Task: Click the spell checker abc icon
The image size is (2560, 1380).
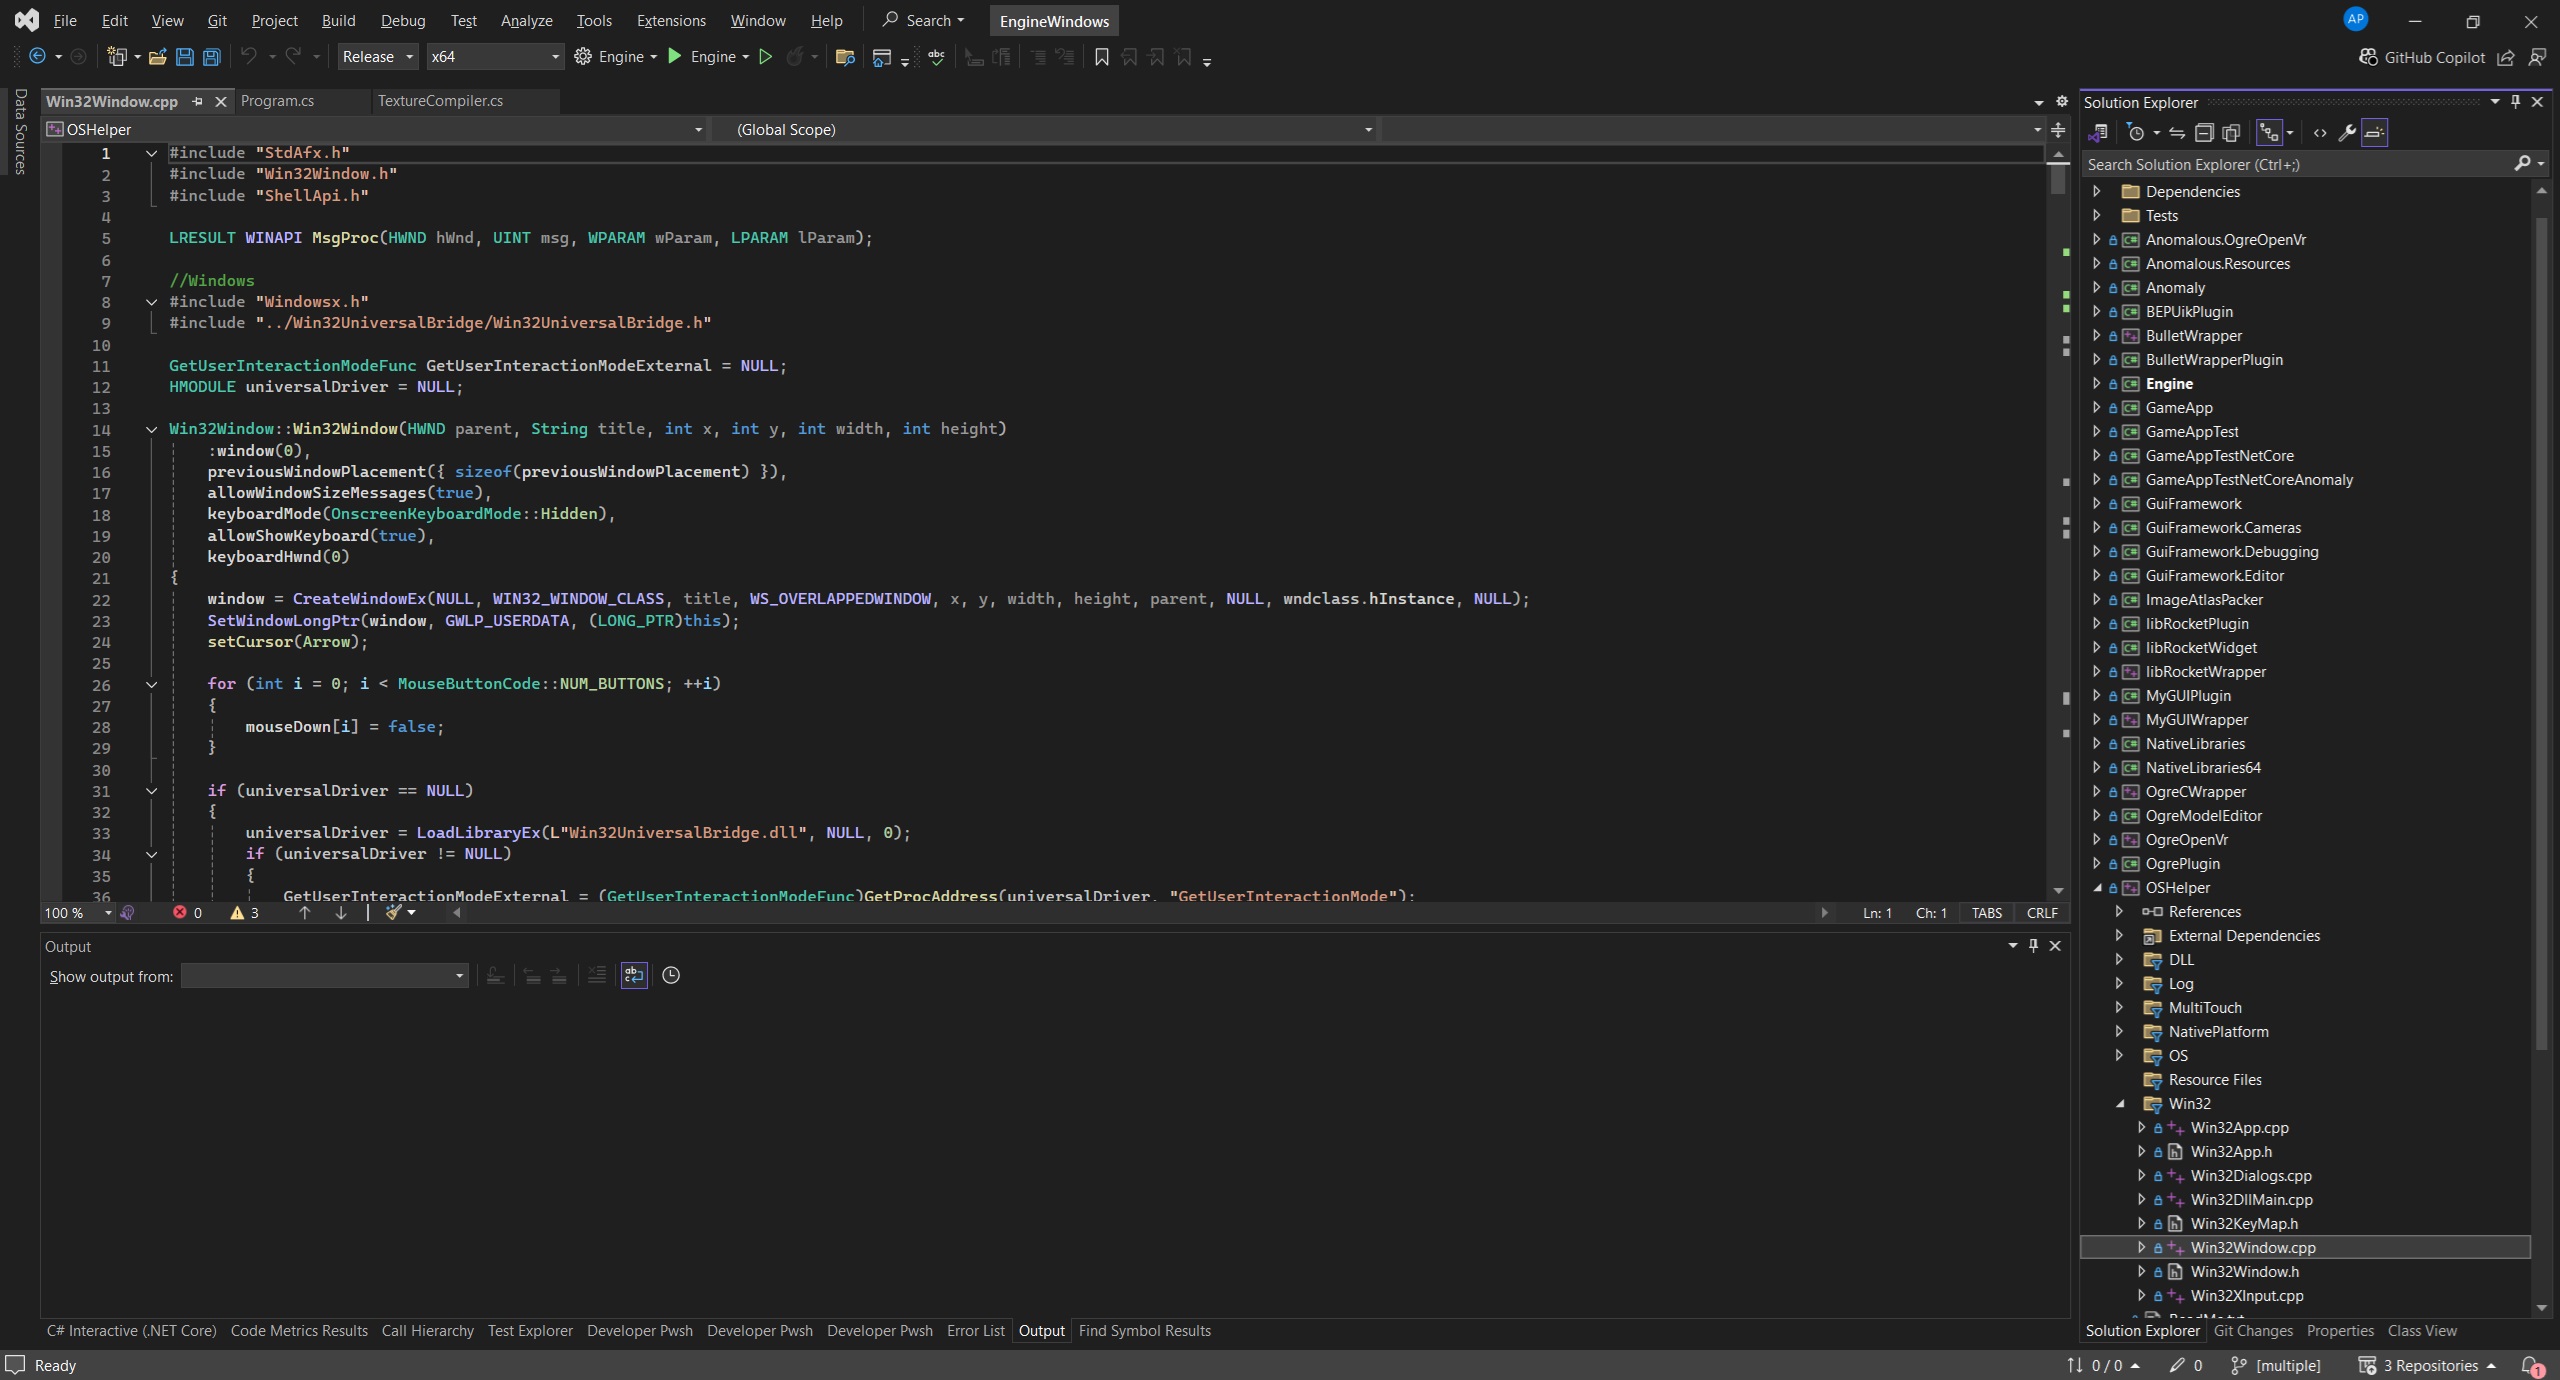Action: (x=936, y=57)
